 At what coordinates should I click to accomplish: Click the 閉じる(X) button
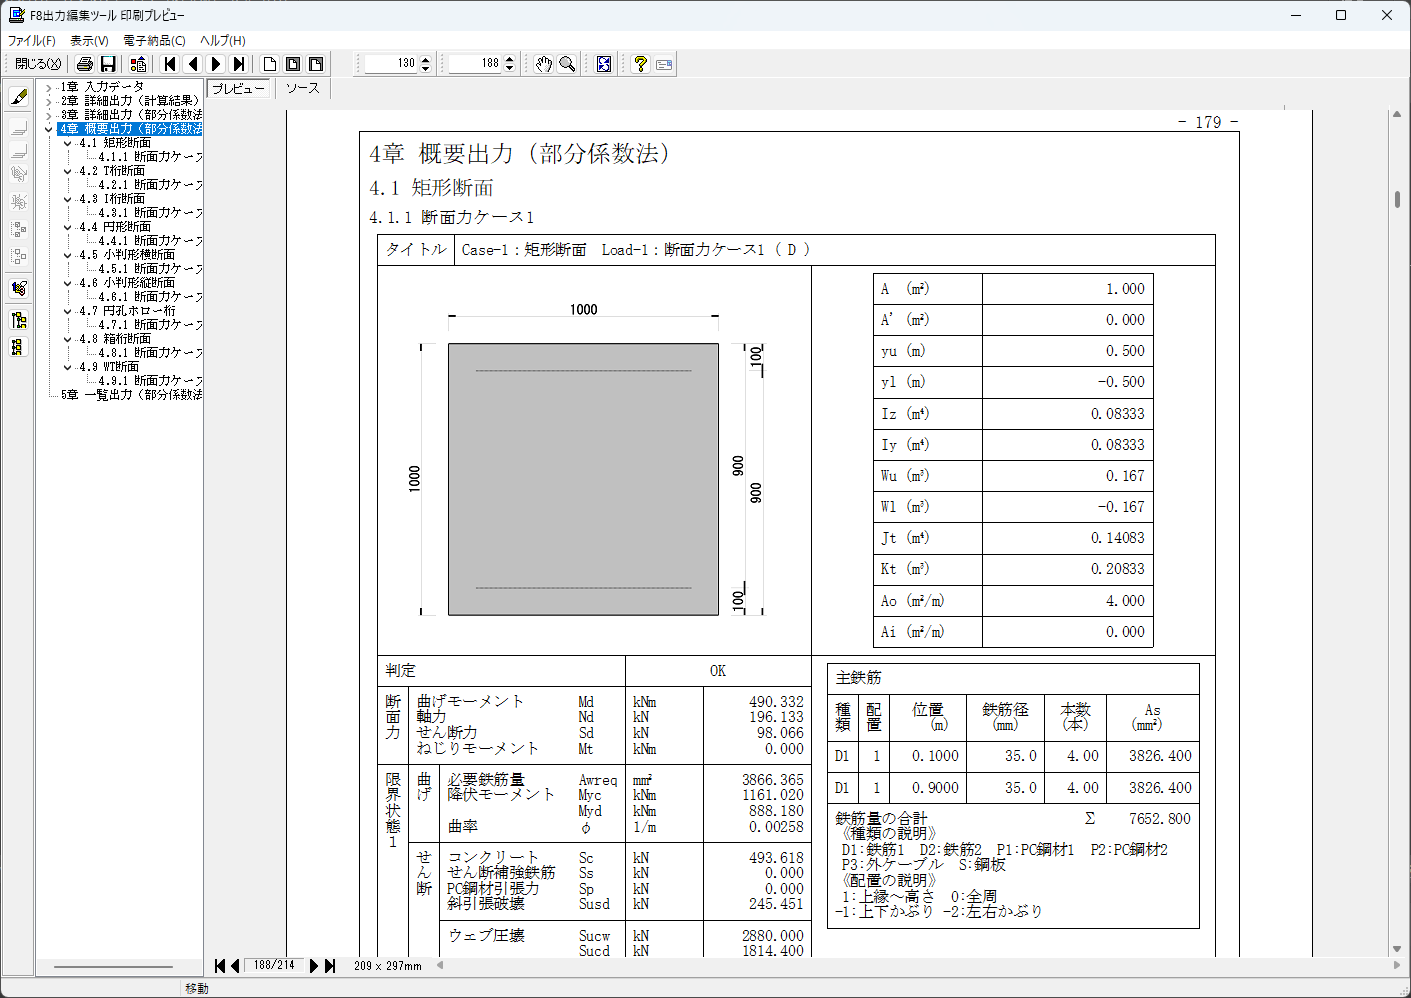pos(38,64)
